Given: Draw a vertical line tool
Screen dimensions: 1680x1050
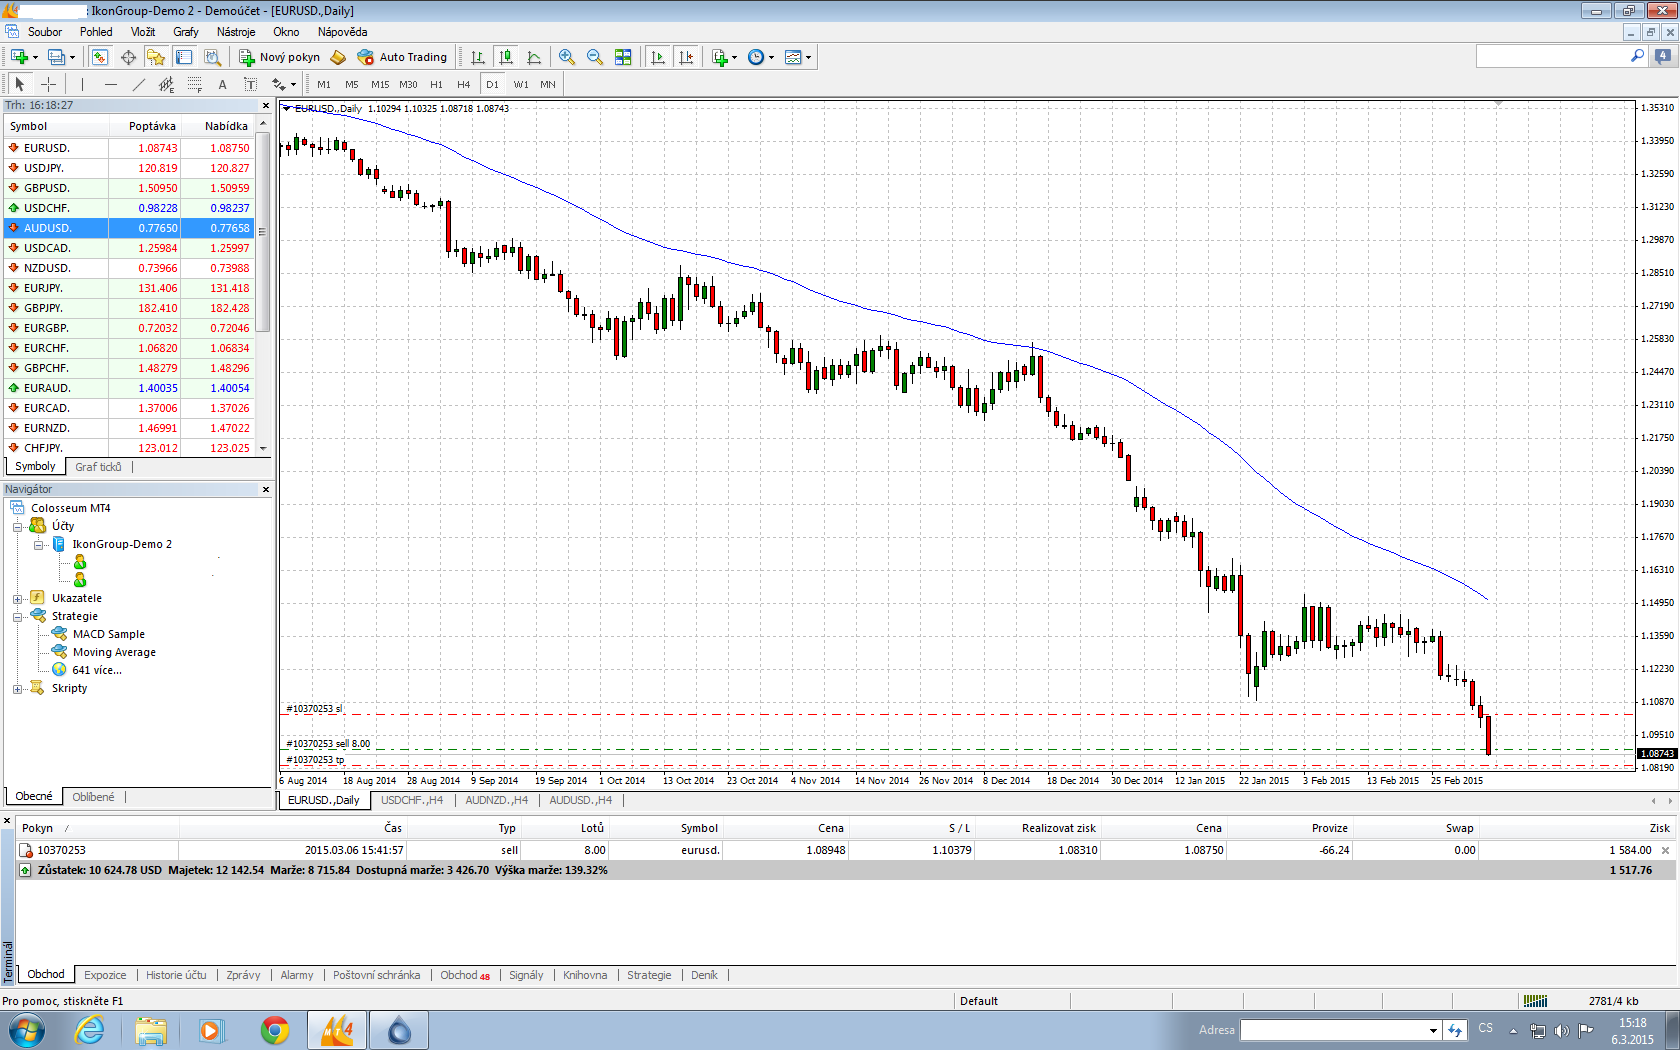Looking at the screenshot, I should [83, 84].
